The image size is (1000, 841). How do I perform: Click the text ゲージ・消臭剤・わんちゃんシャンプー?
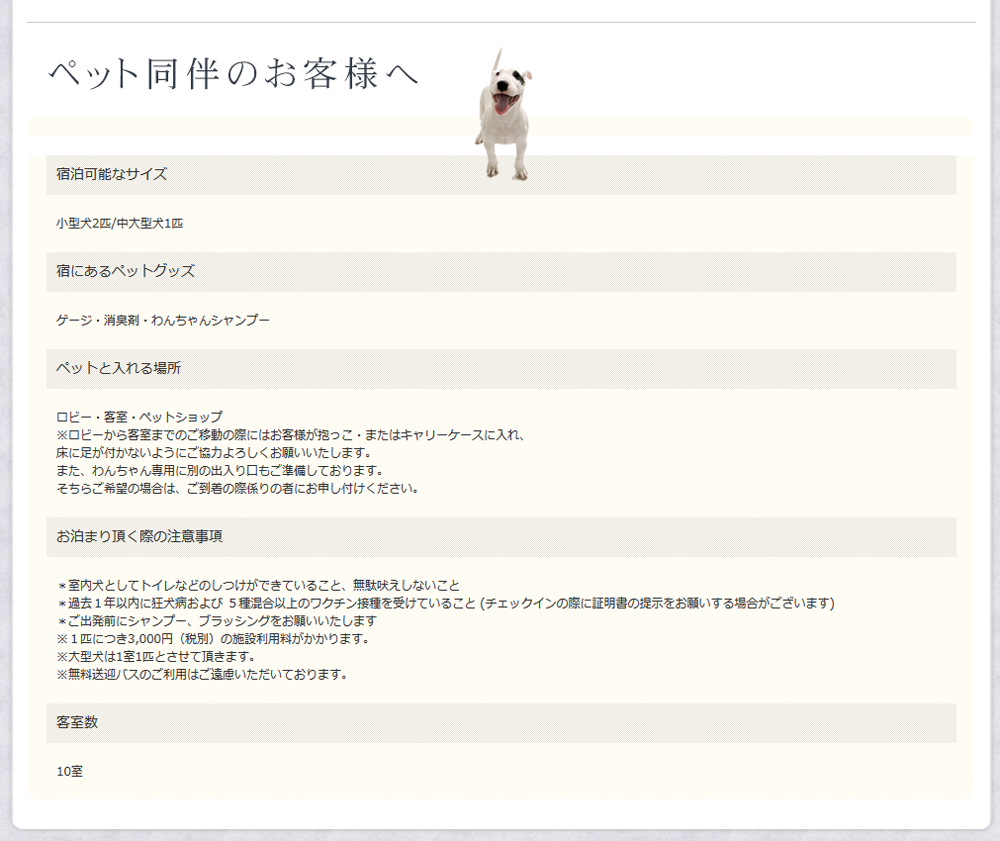tap(163, 320)
